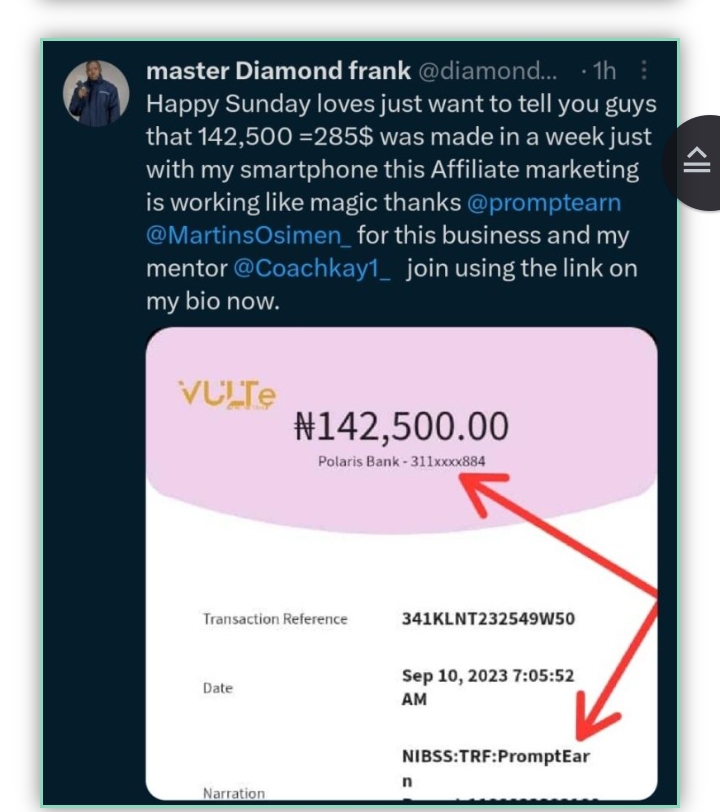Click the 1h tweet timestamp
This screenshot has width=720, height=812.
click(x=604, y=70)
